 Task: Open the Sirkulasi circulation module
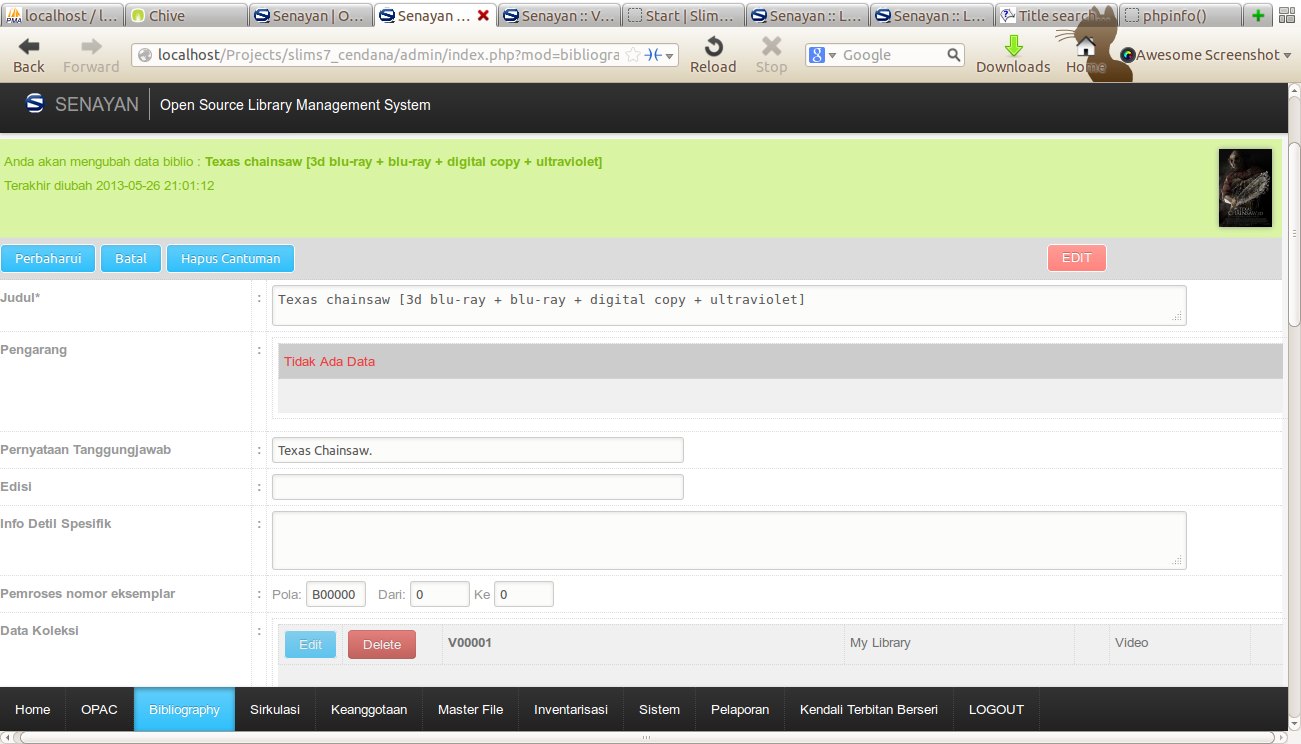pyautogui.click(x=275, y=709)
